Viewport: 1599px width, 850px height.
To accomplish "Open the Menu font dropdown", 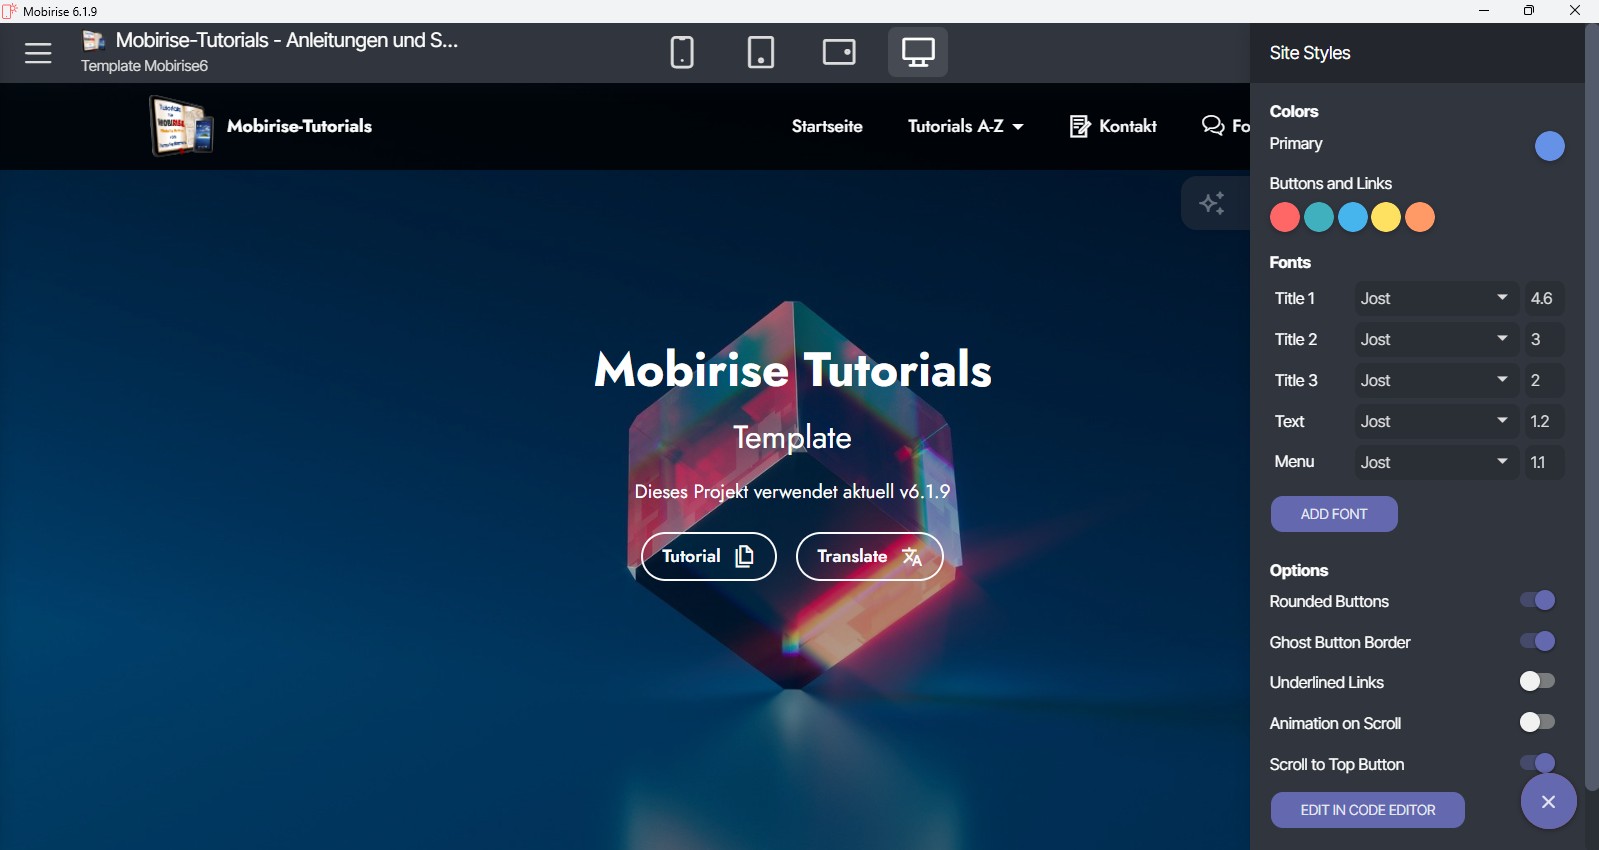I will [x=1435, y=462].
